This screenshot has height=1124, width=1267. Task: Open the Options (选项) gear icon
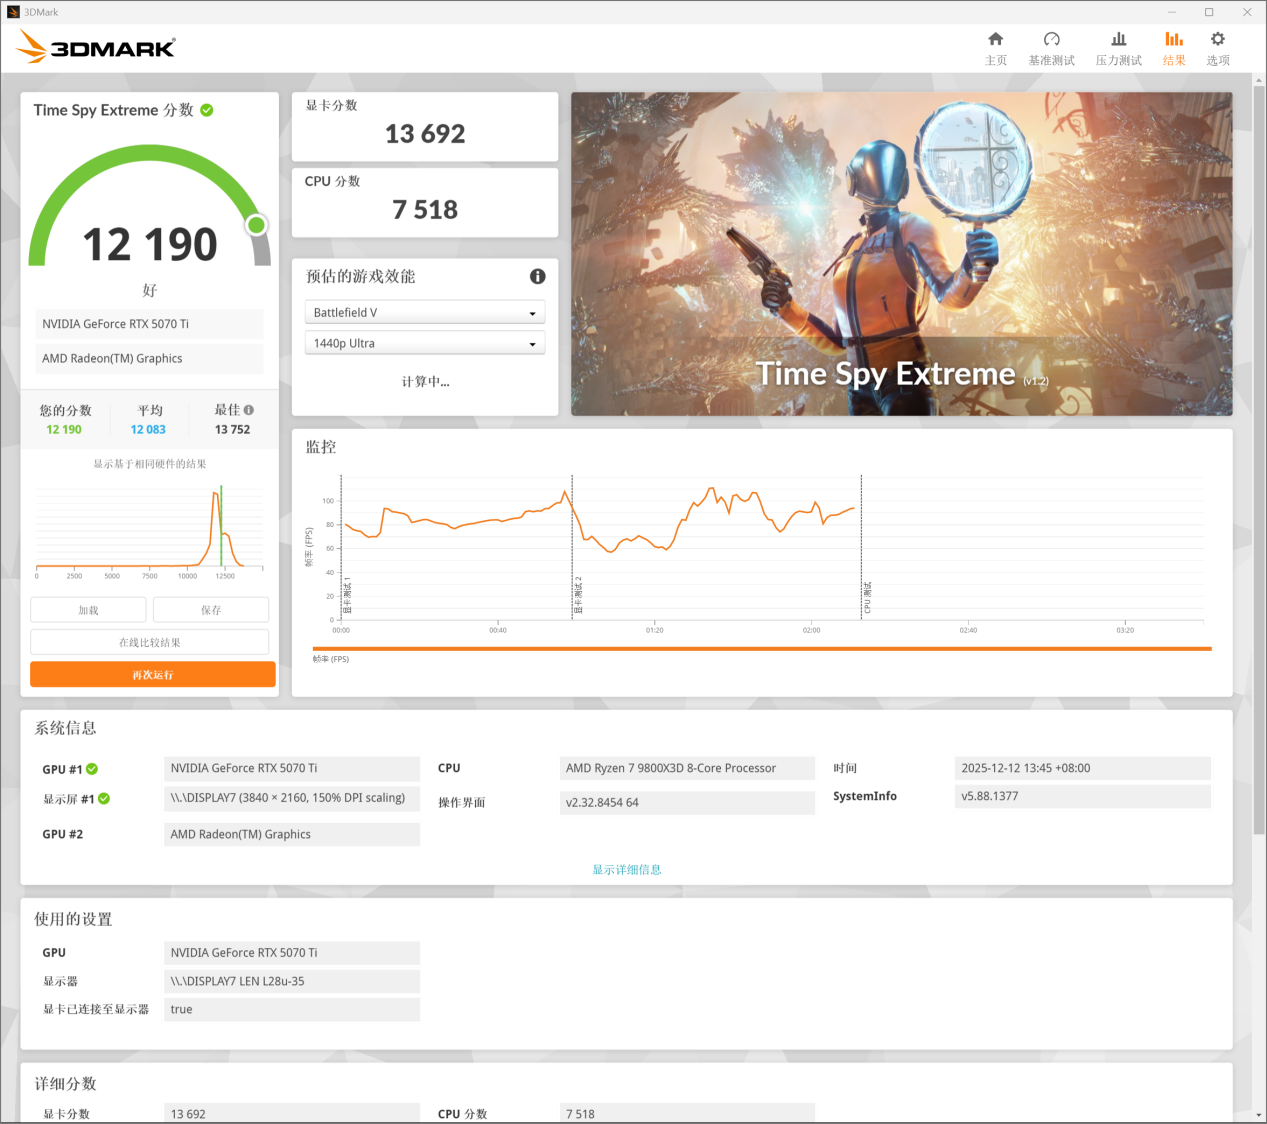(1217, 40)
